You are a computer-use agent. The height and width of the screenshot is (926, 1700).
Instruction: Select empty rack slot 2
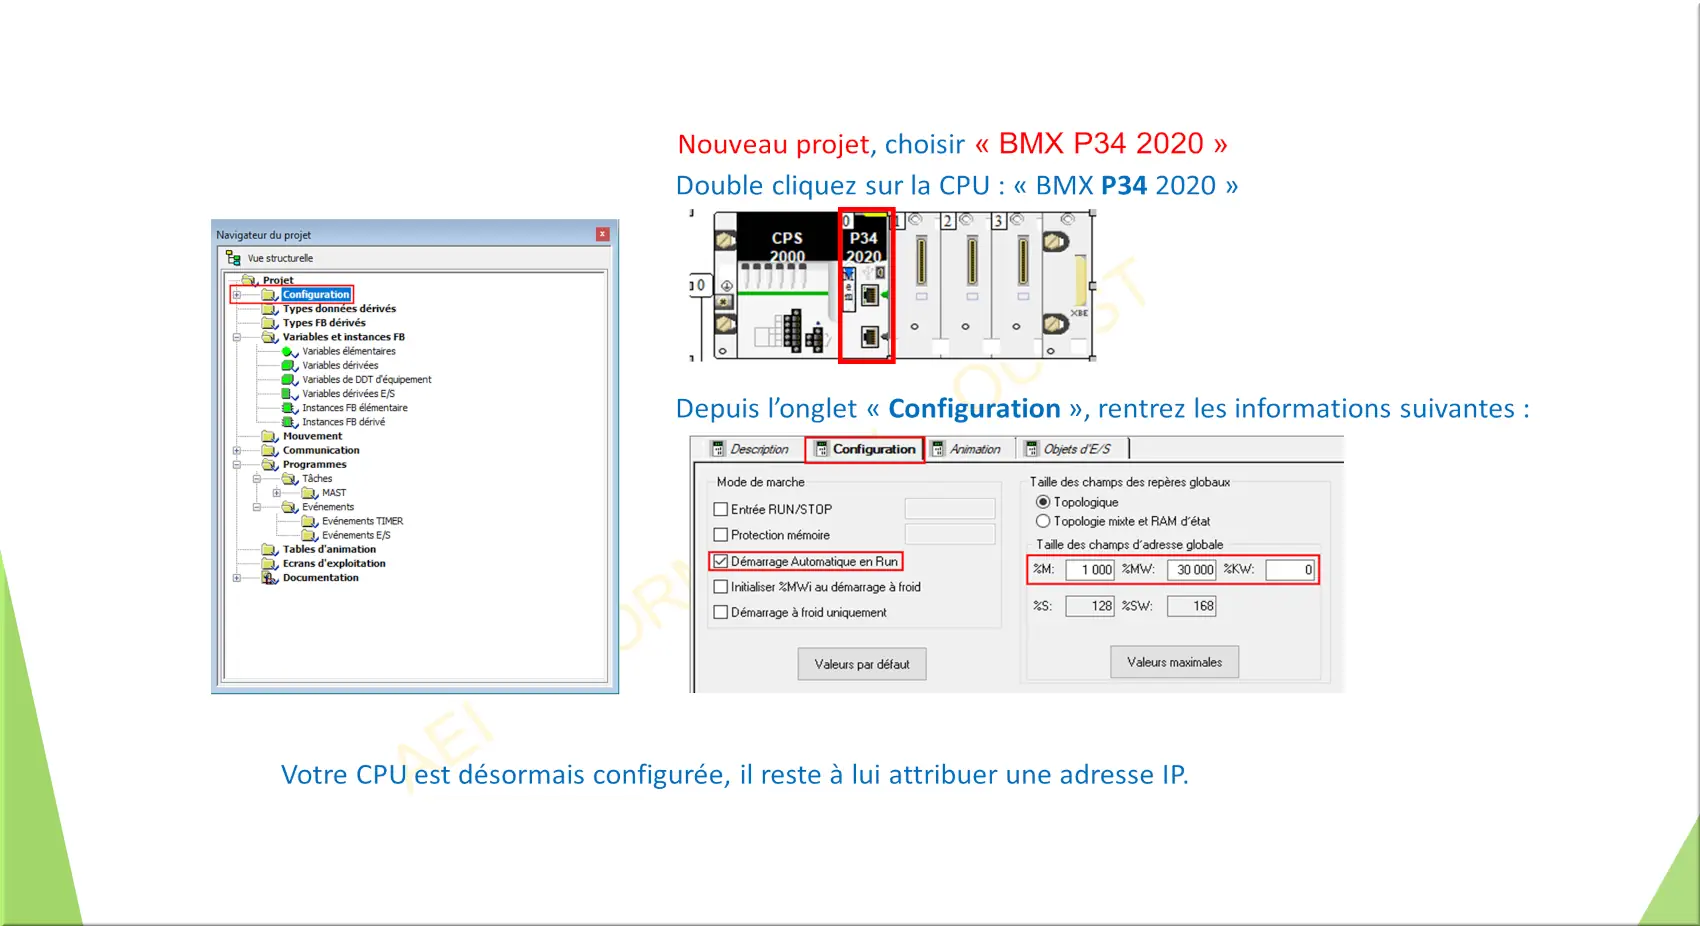pyautogui.click(x=968, y=285)
